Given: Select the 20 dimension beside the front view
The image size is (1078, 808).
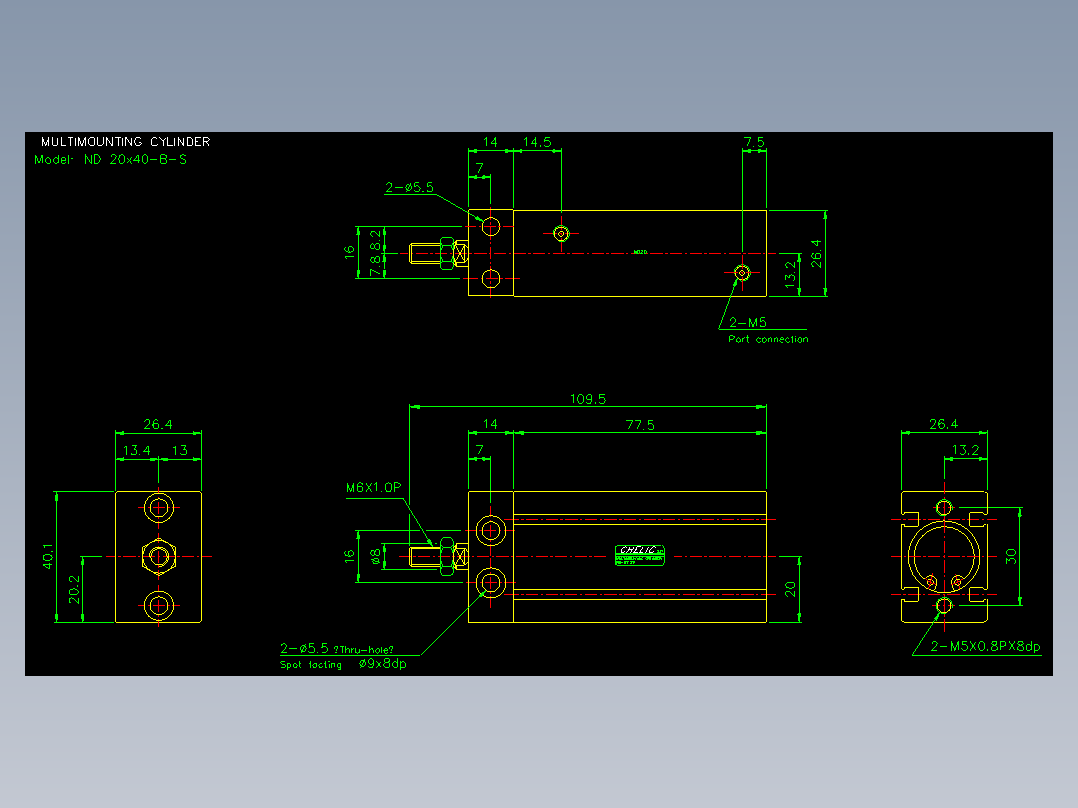Looking at the screenshot, I should pyautogui.click(x=791, y=589).
